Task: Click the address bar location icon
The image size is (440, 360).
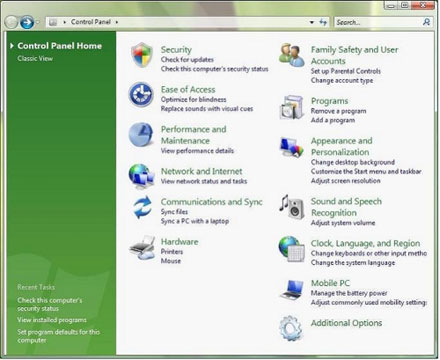Action: [x=53, y=22]
